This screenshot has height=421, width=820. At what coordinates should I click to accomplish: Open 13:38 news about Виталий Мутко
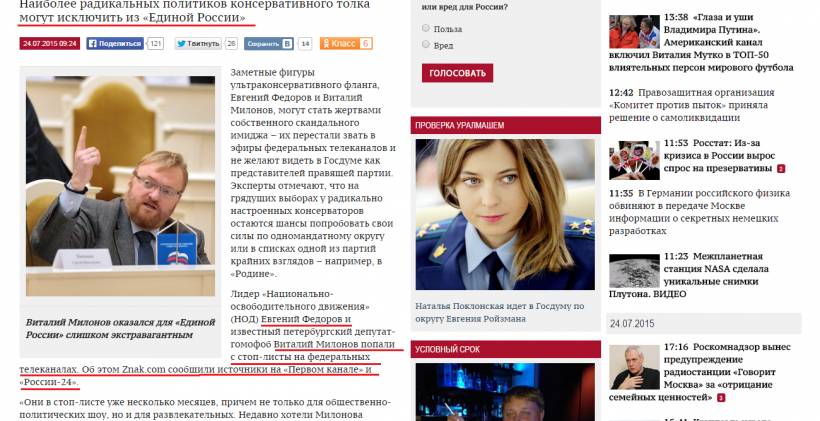[x=701, y=42]
